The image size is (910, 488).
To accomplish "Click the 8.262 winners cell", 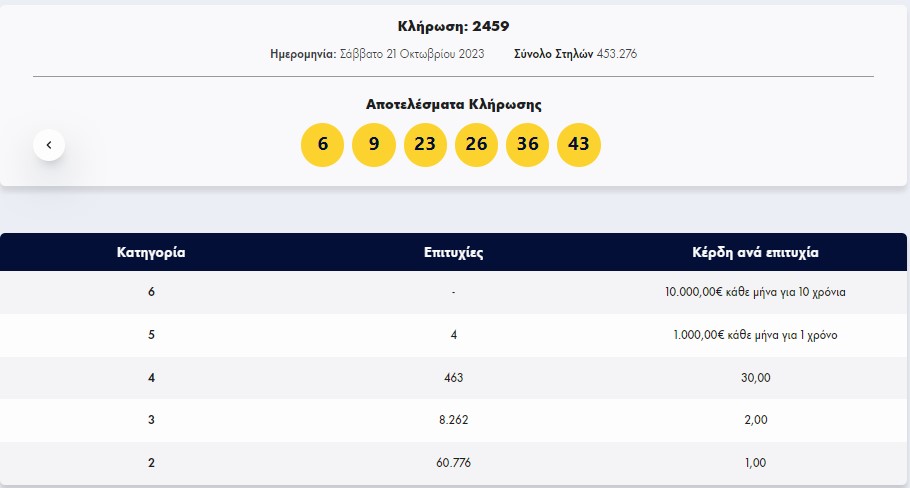I will (454, 420).
